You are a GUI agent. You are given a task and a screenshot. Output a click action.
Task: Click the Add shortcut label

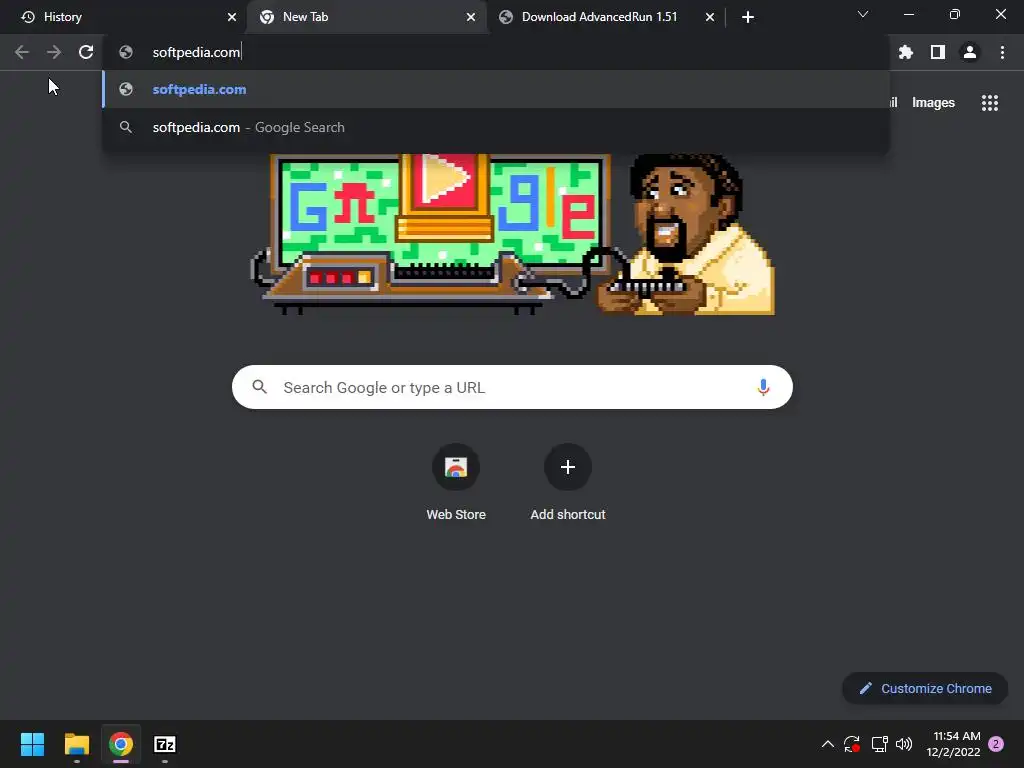[x=568, y=515]
